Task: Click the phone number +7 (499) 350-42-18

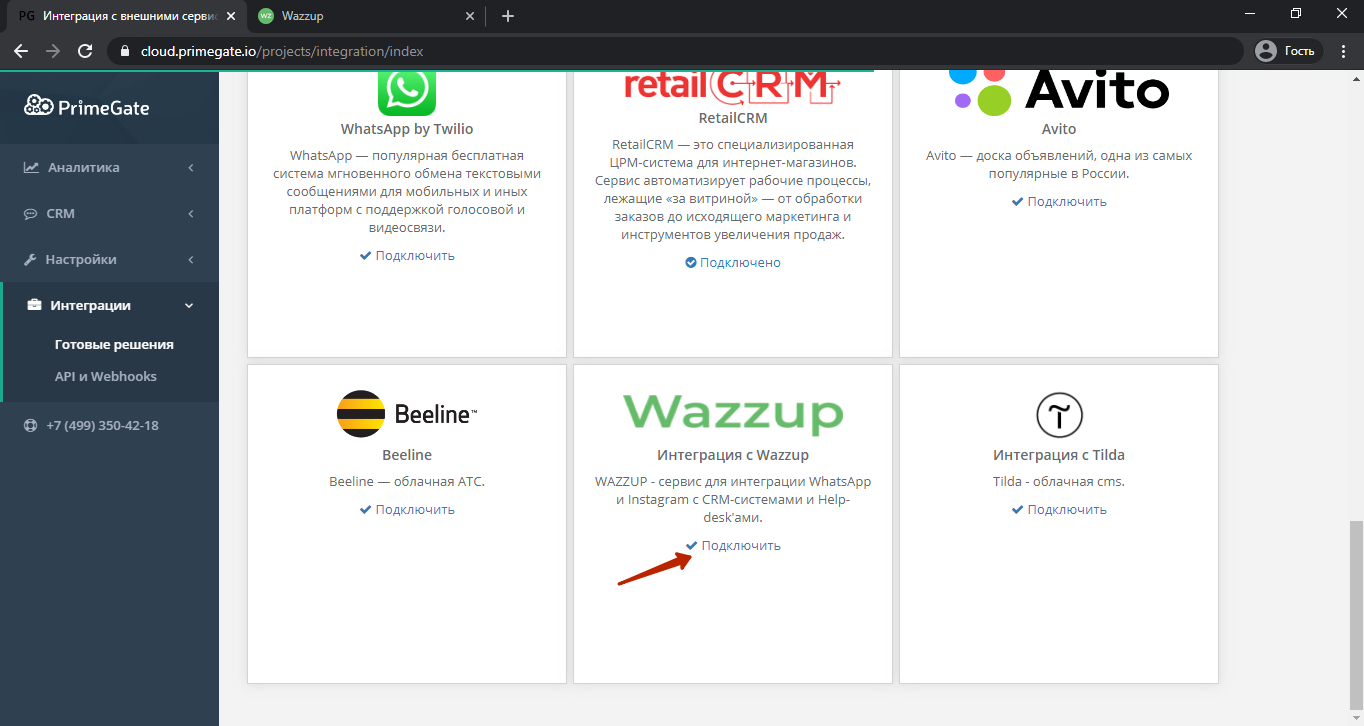Action: pyautogui.click(x=102, y=425)
